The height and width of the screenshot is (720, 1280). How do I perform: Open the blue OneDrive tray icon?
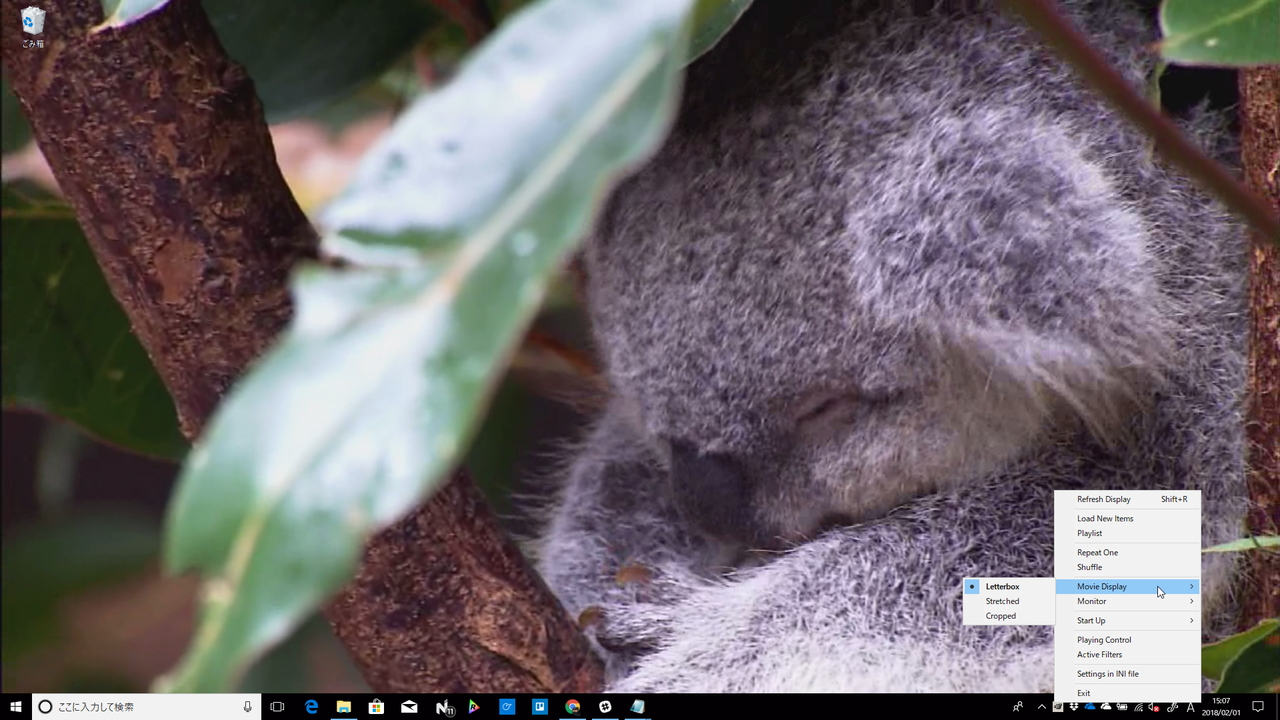pos(1090,706)
